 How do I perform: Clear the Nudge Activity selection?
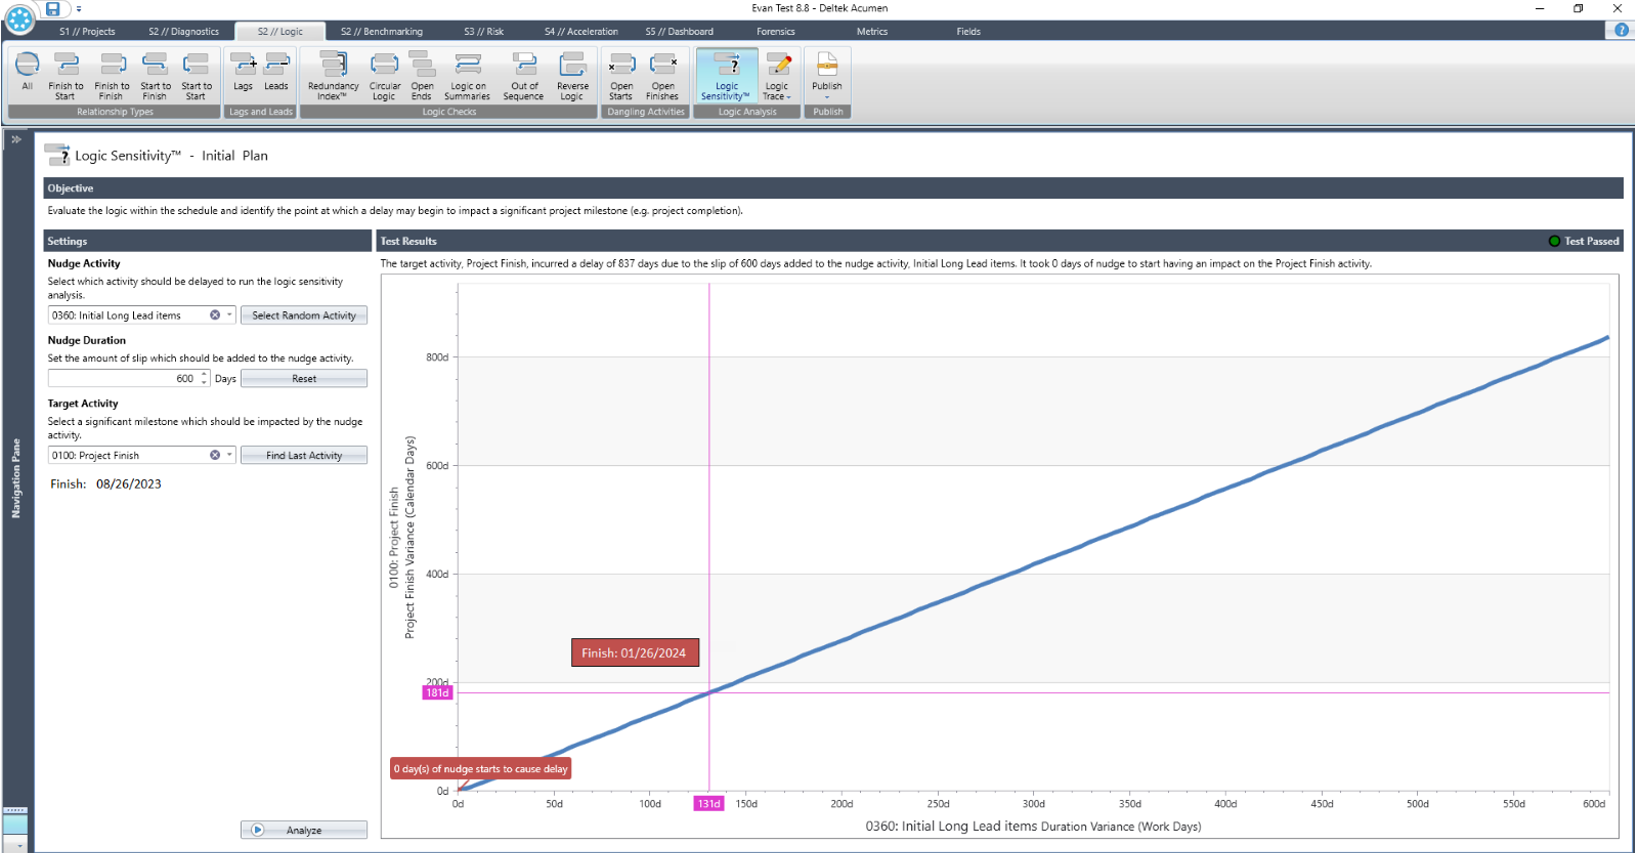214,315
